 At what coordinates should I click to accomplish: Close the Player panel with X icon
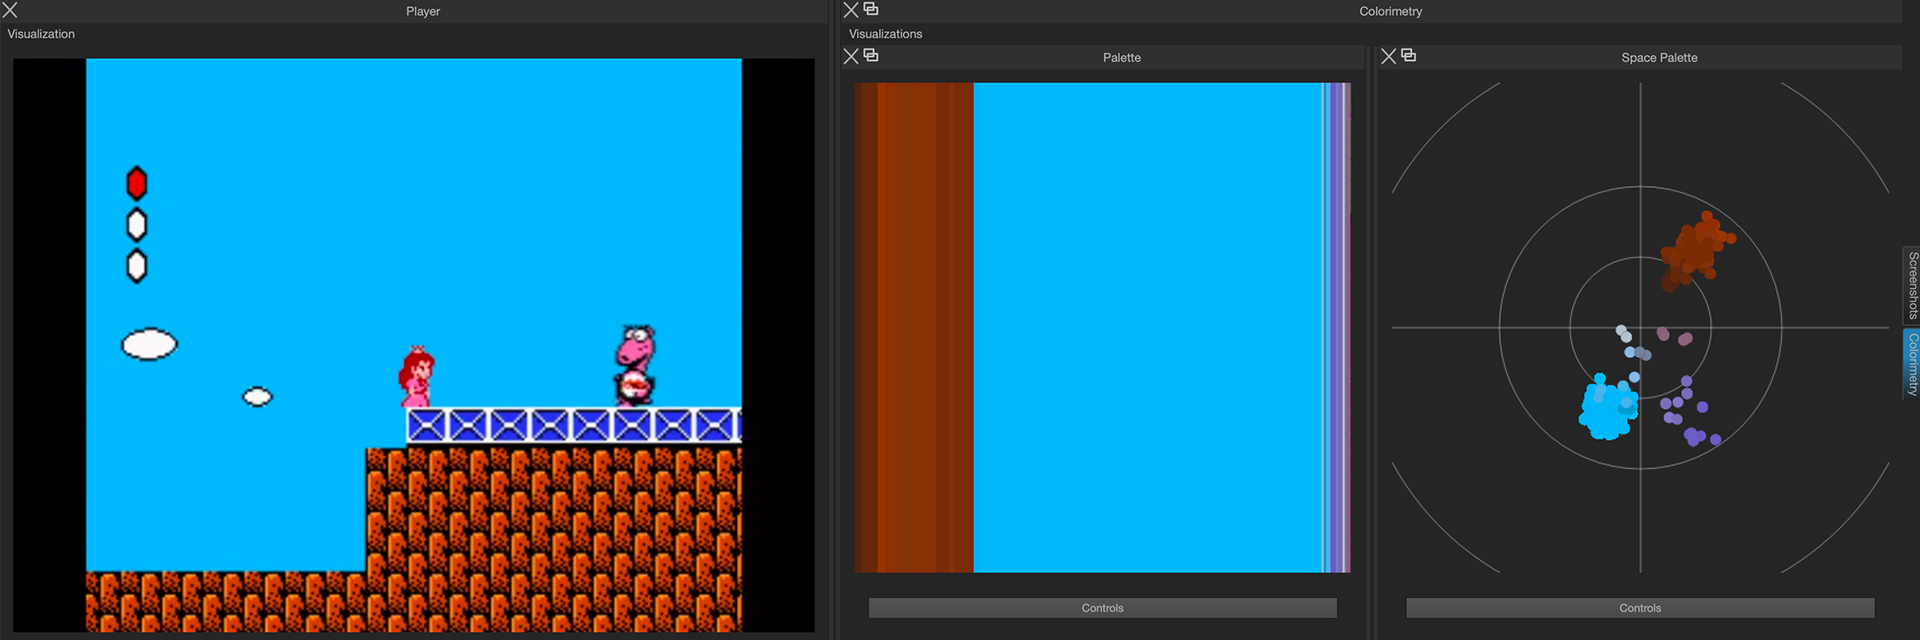(10, 10)
